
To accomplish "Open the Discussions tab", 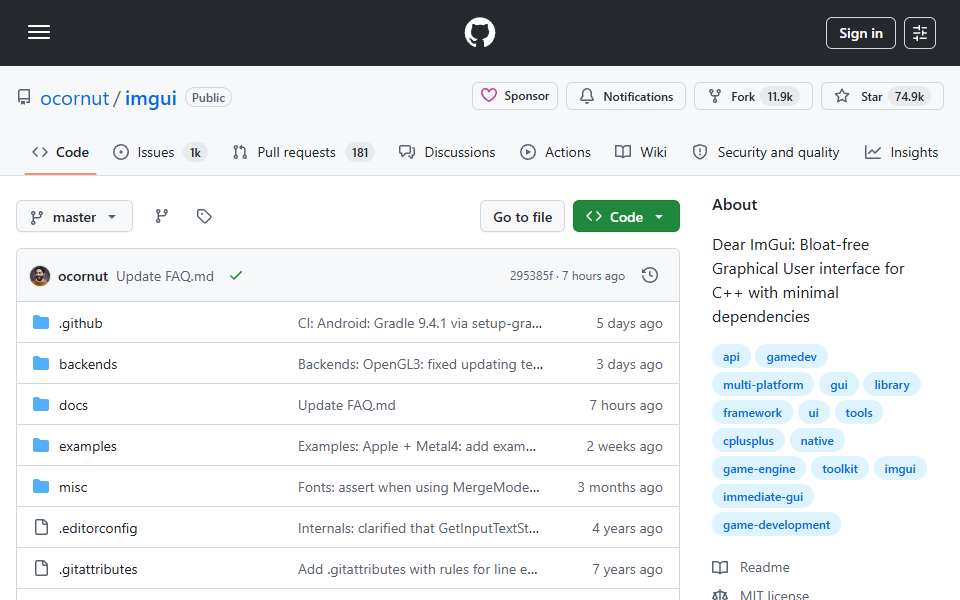I will pos(447,152).
